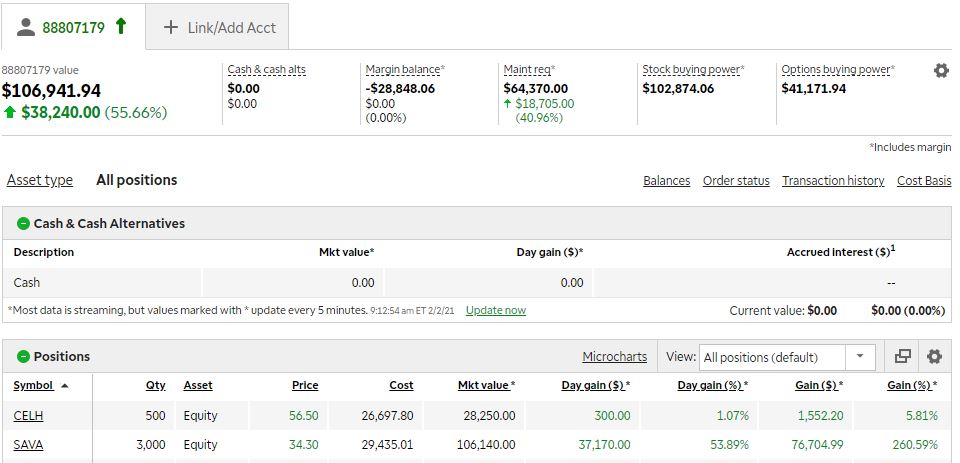This screenshot has height=463, width=960.
Task: Click the plus icon for Link/Add Acct
Action: coord(171,27)
